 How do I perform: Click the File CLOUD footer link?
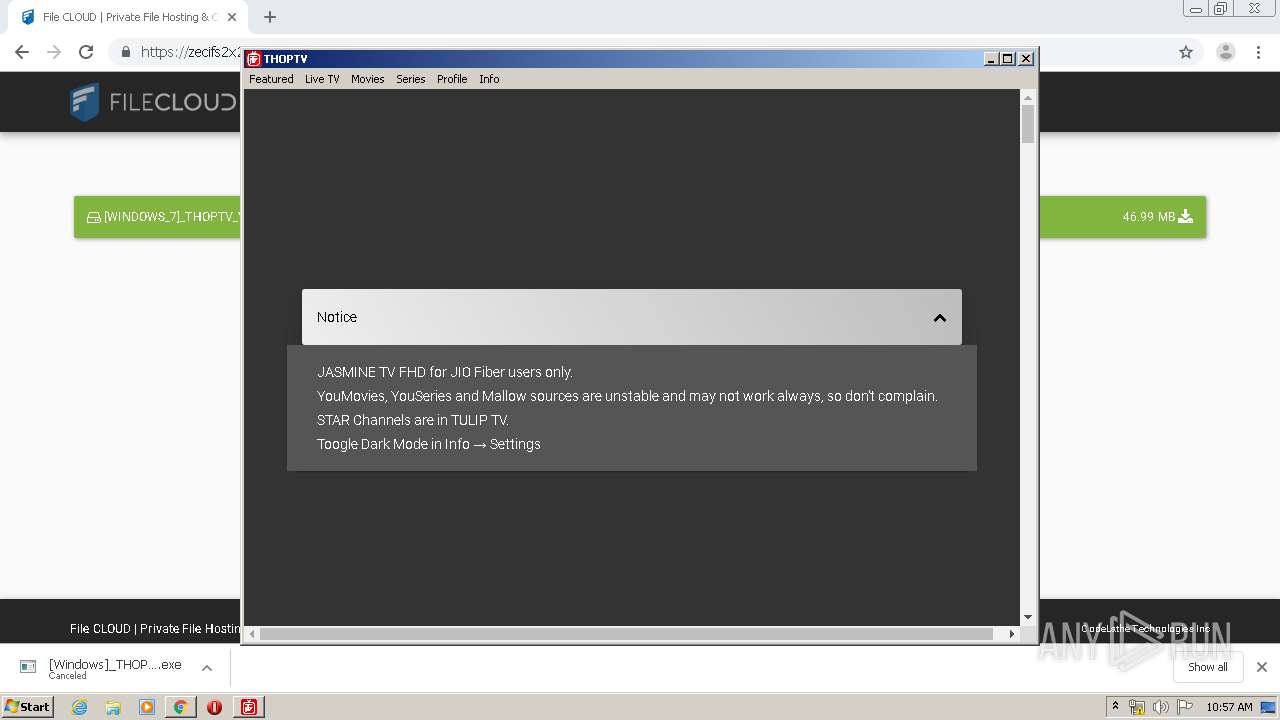pos(155,629)
